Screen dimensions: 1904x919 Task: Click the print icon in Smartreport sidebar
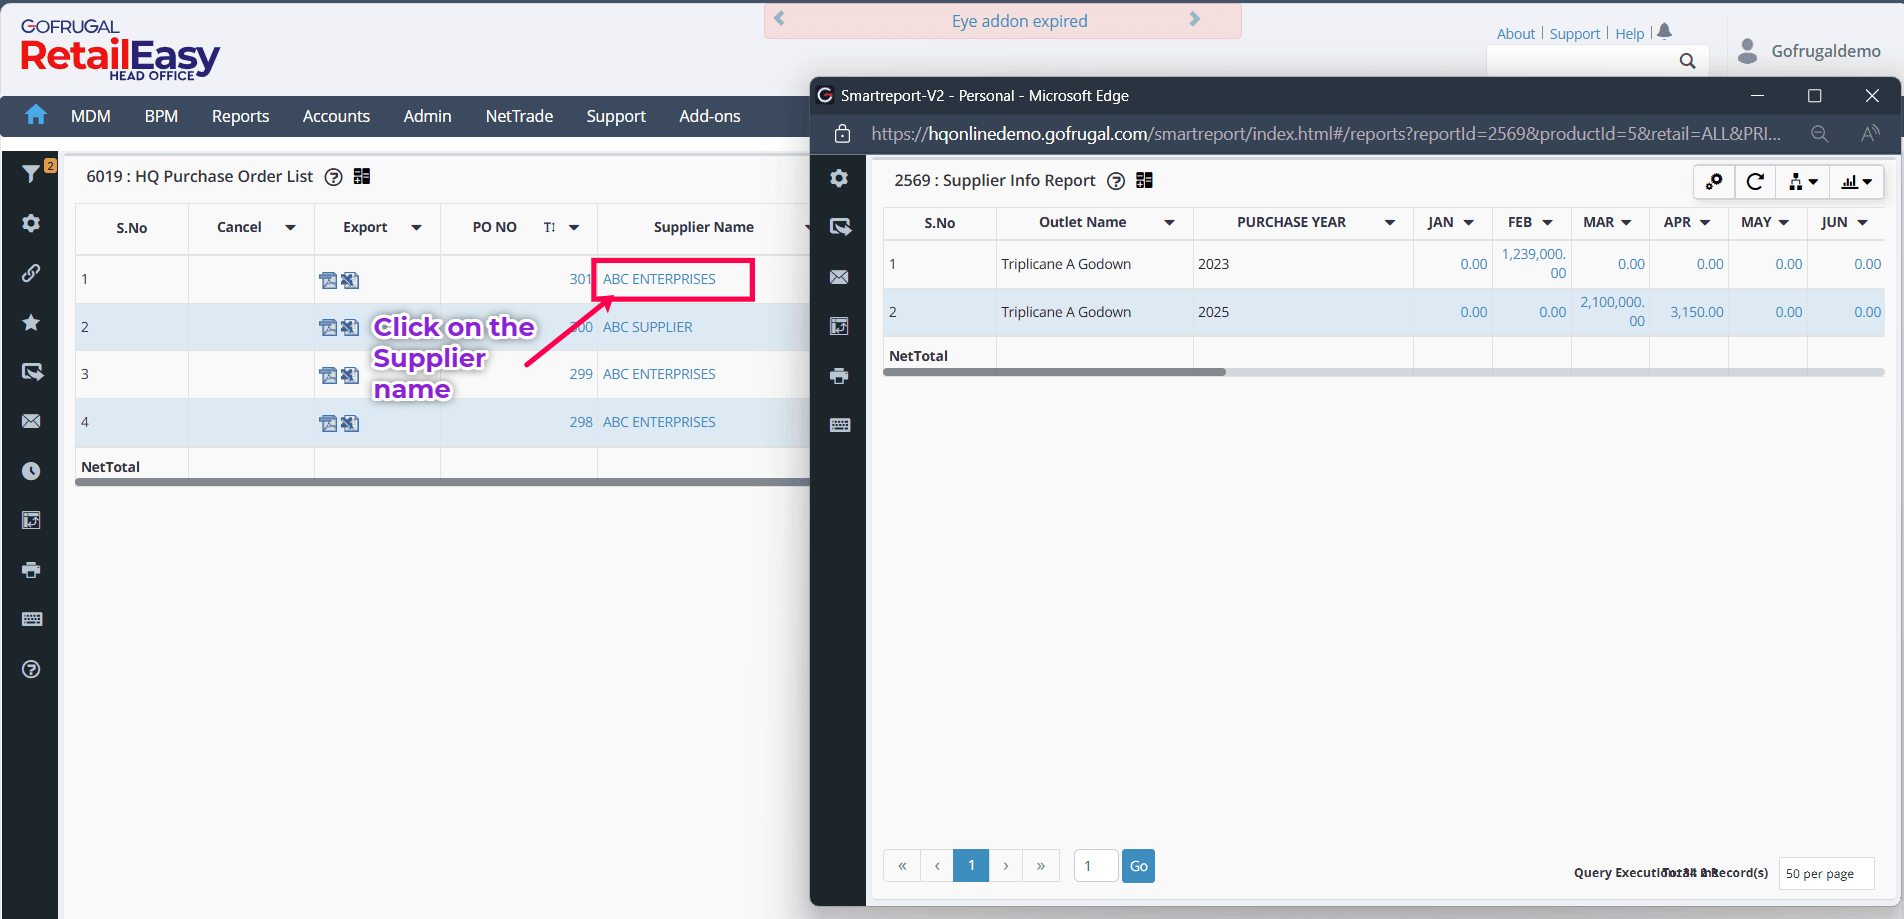839,376
